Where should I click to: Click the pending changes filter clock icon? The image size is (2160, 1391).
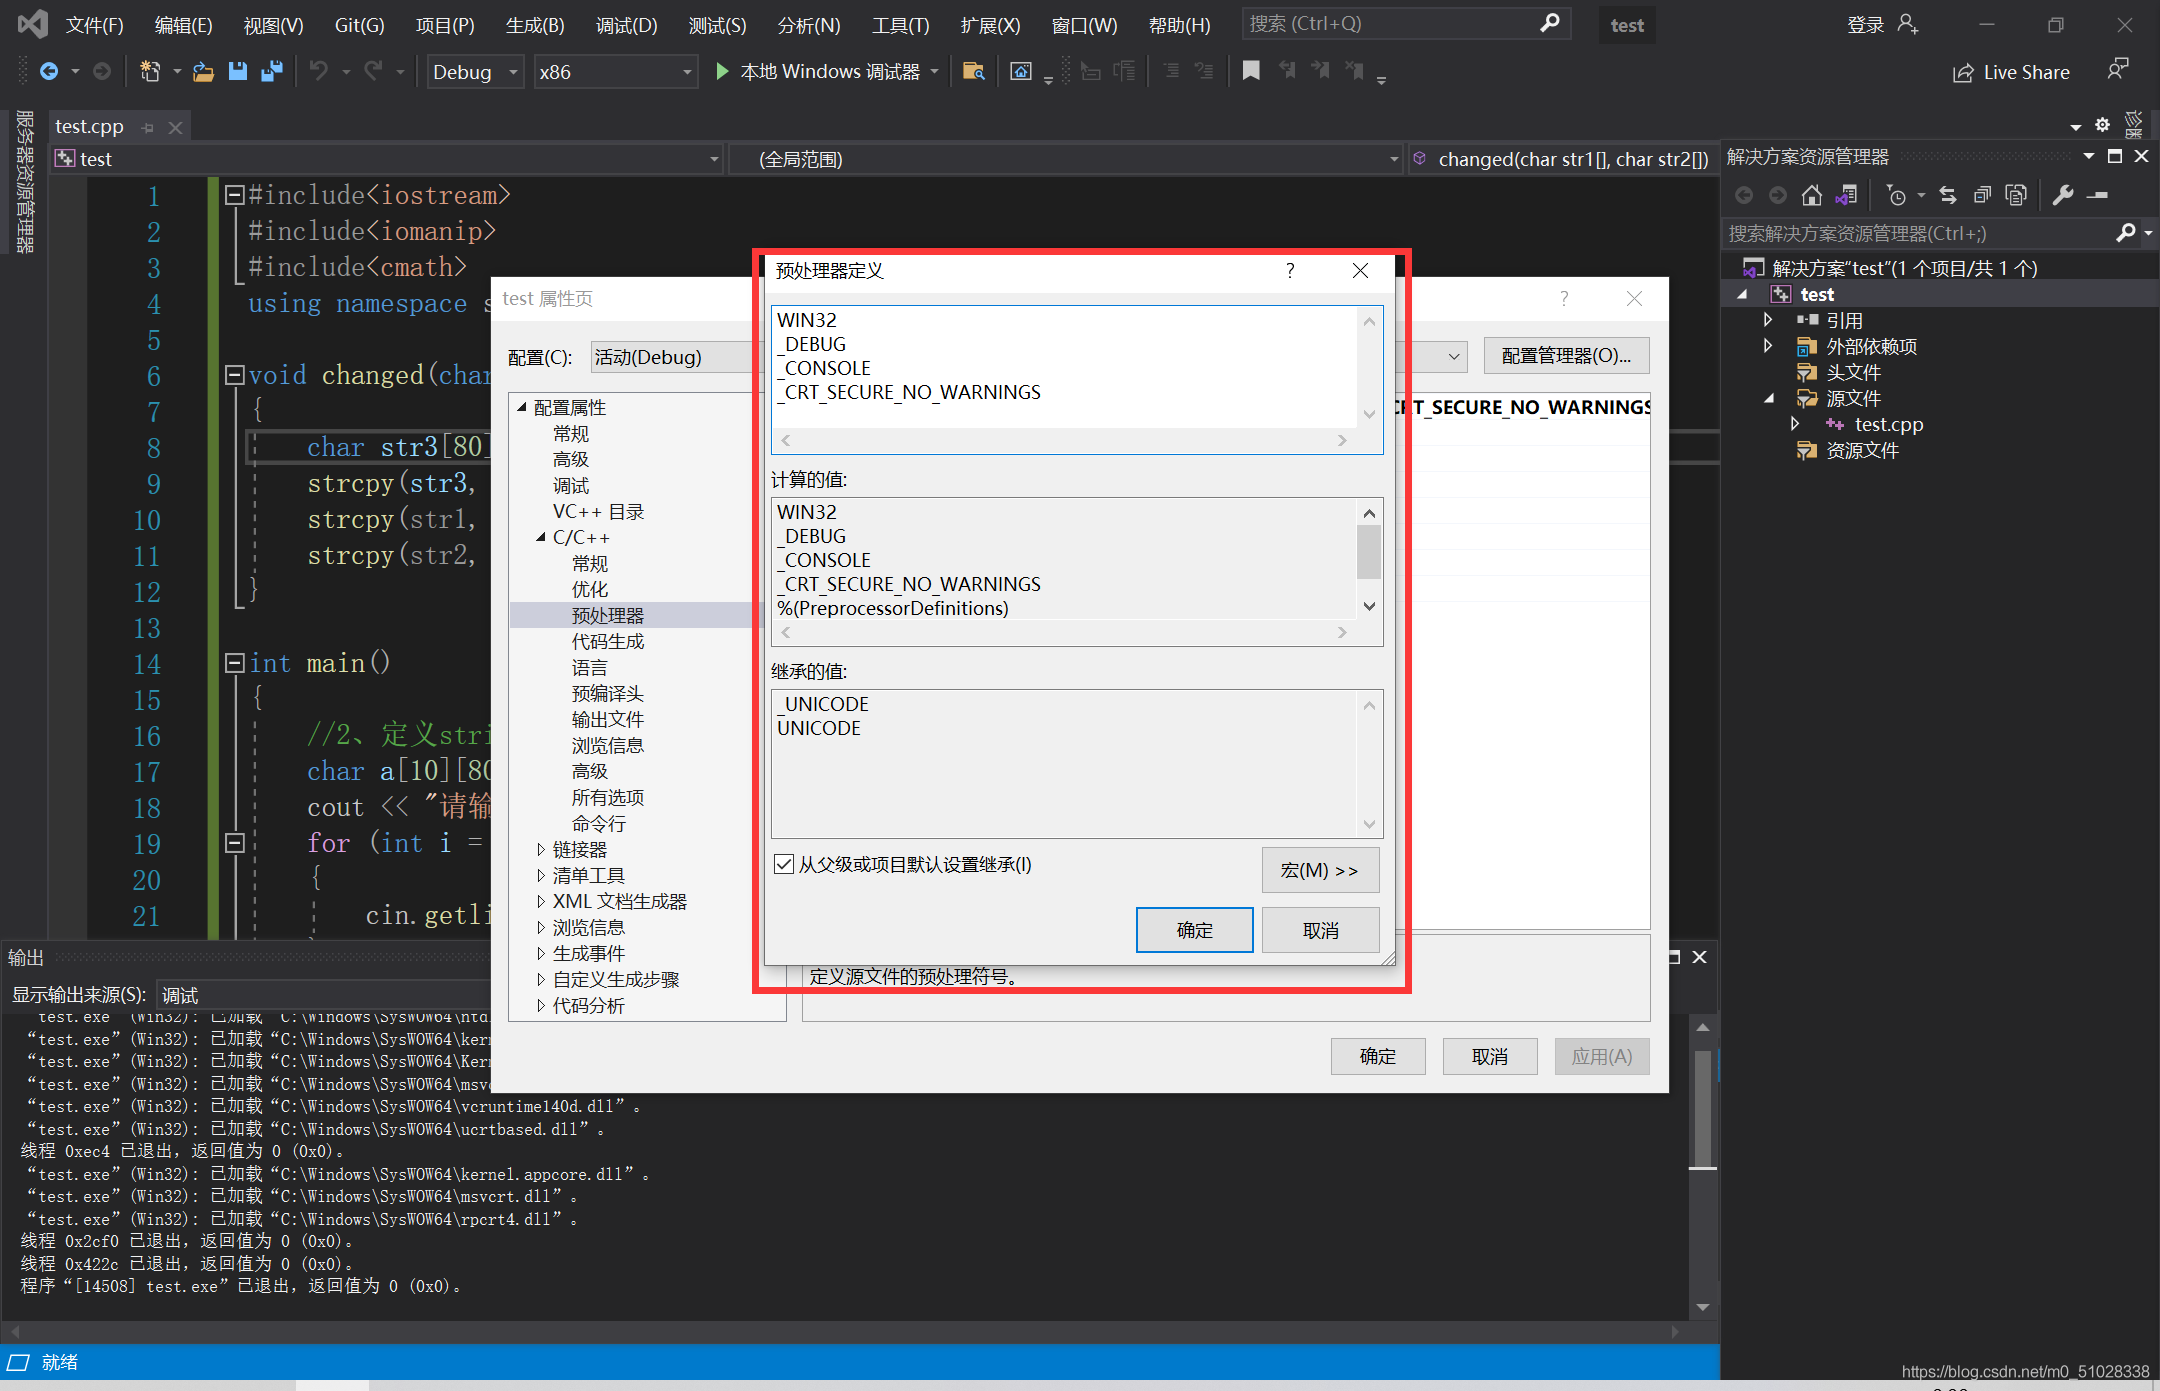1896,195
